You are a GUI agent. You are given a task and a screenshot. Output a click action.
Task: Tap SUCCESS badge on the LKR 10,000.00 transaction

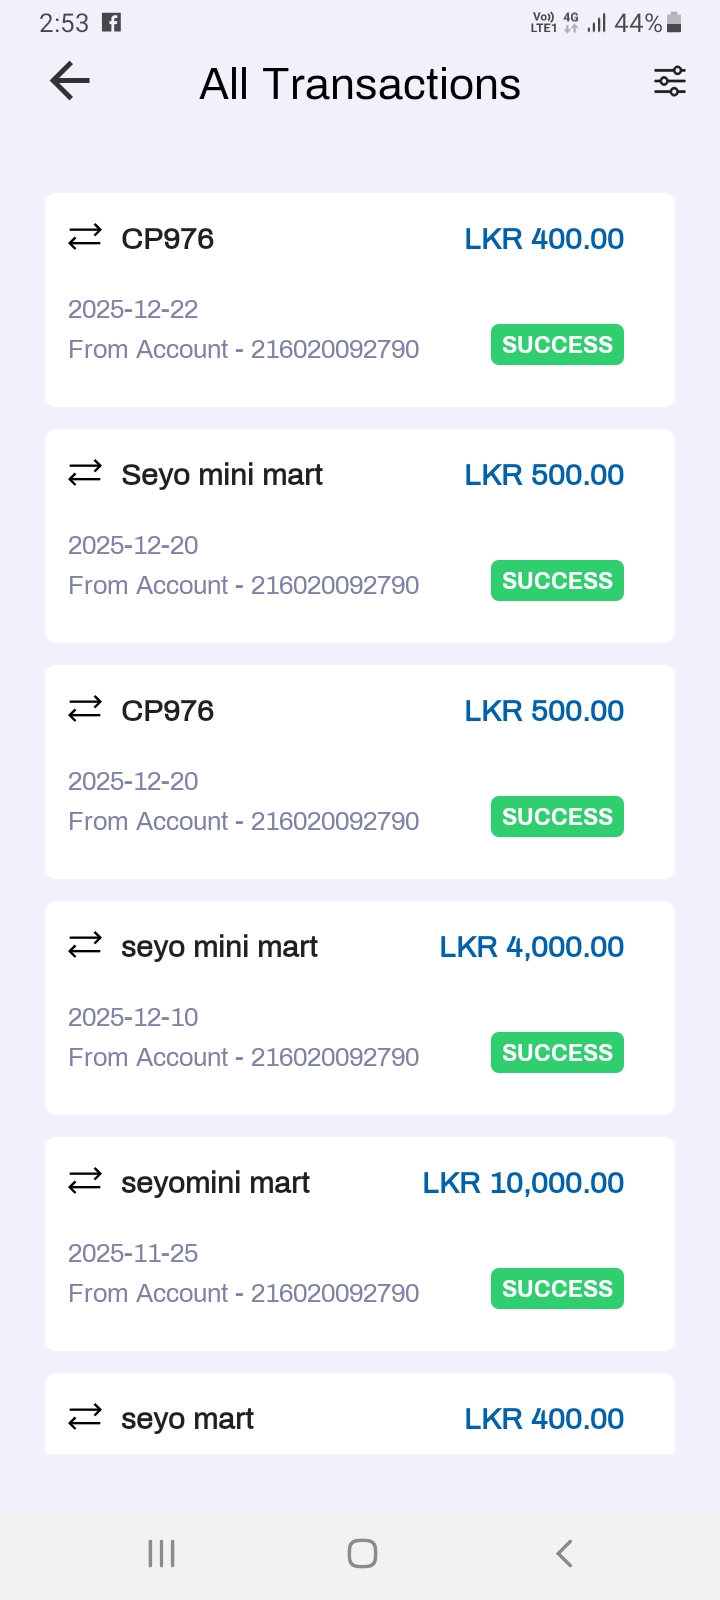point(557,1289)
